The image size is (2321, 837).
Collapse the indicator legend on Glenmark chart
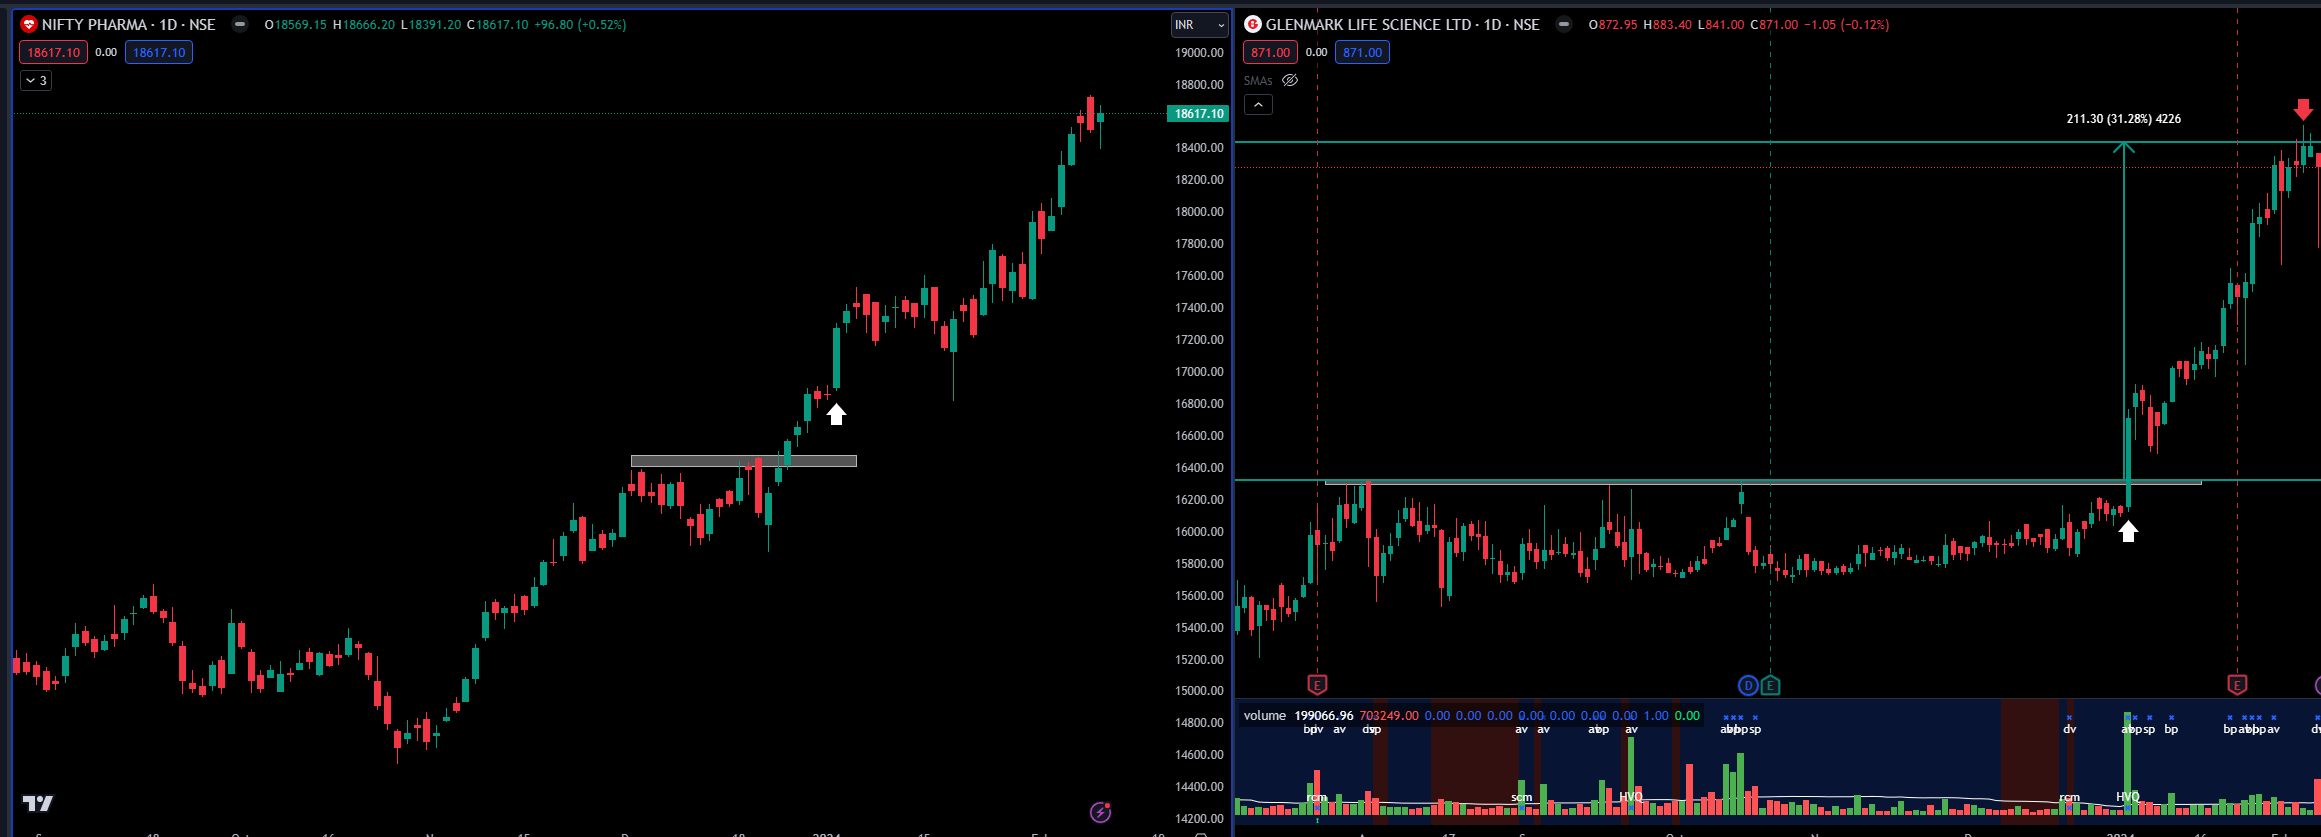coord(1258,104)
